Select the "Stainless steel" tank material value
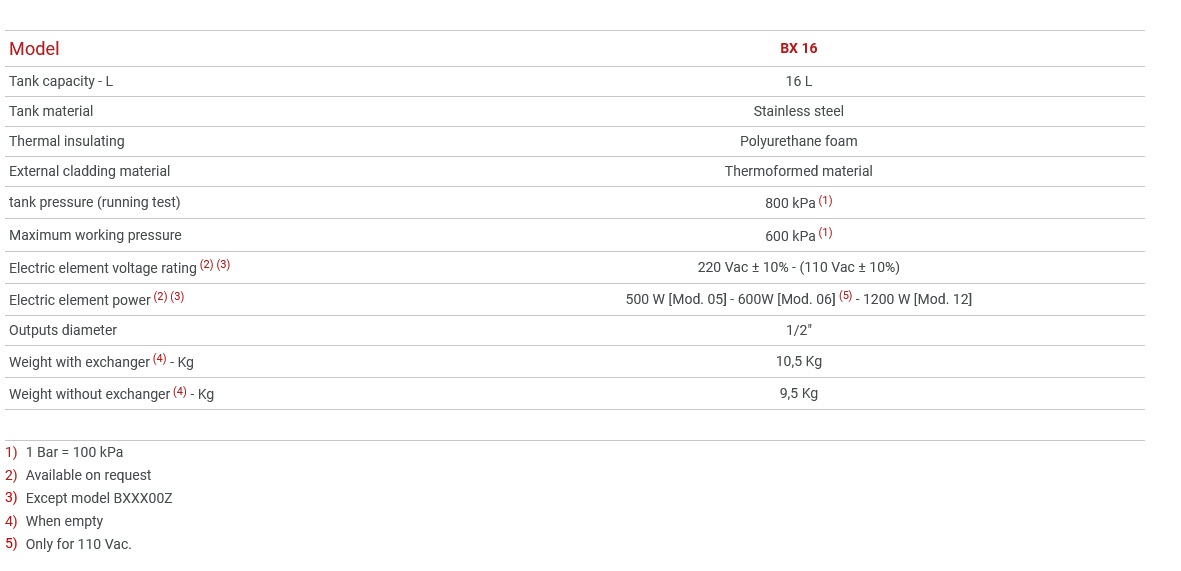The image size is (1181, 571). point(798,111)
